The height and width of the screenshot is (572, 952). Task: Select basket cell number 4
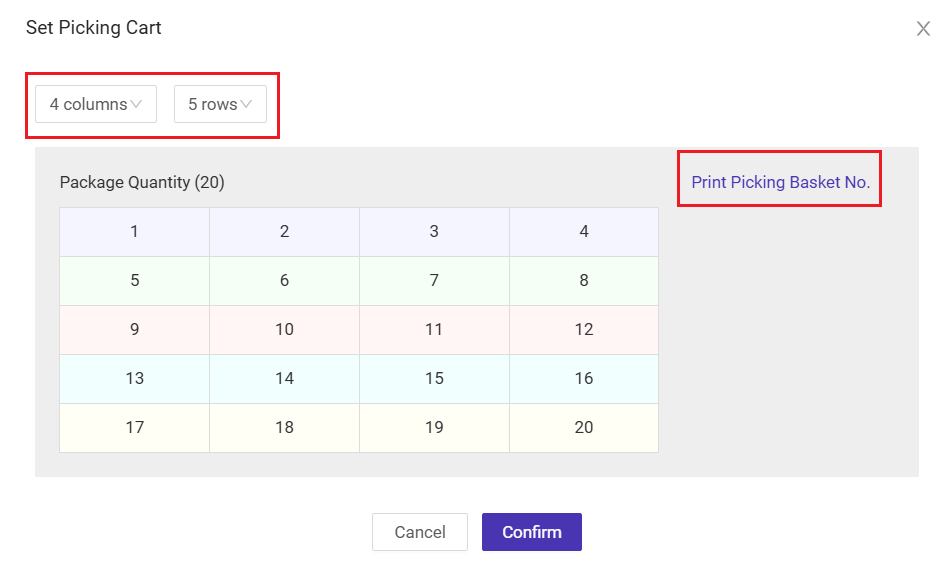click(x=583, y=231)
